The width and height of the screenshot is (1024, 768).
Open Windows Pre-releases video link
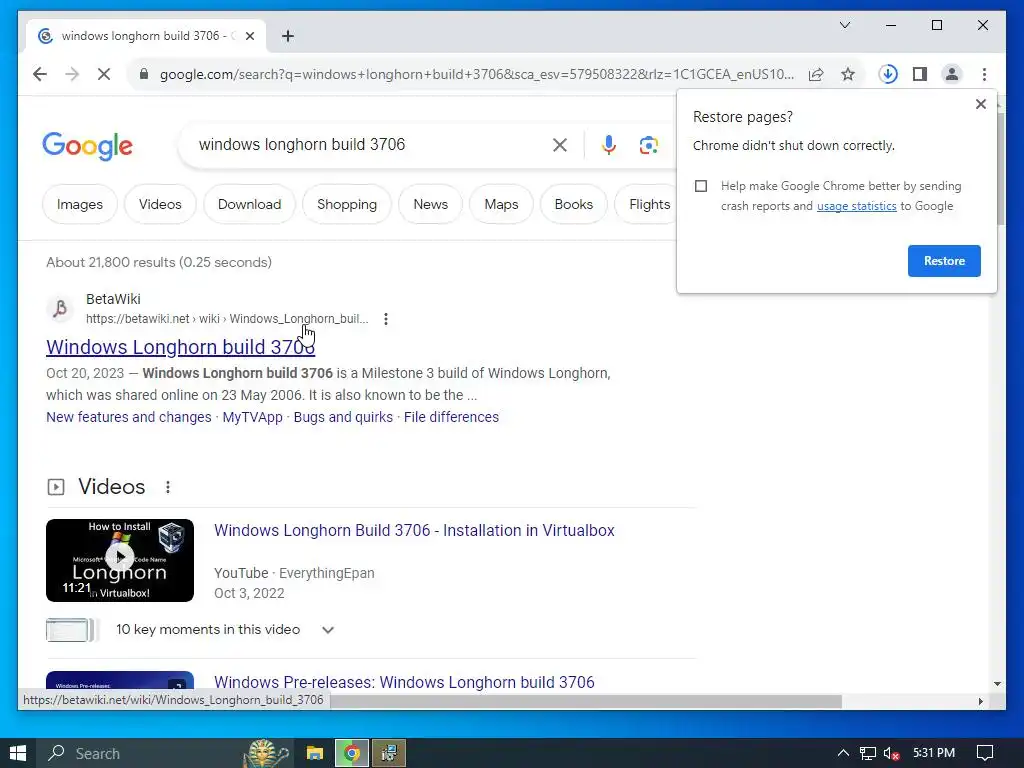[404, 682]
